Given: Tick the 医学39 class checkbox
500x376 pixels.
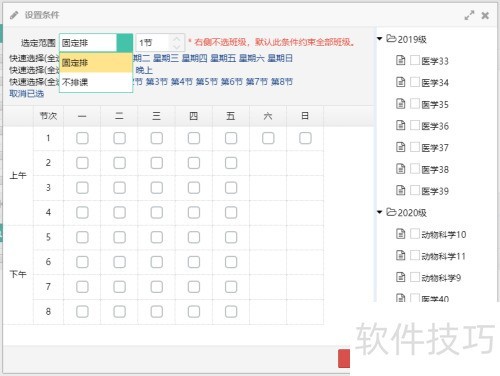Looking at the screenshot, I should pyautogui.click(x=415, y=190).
